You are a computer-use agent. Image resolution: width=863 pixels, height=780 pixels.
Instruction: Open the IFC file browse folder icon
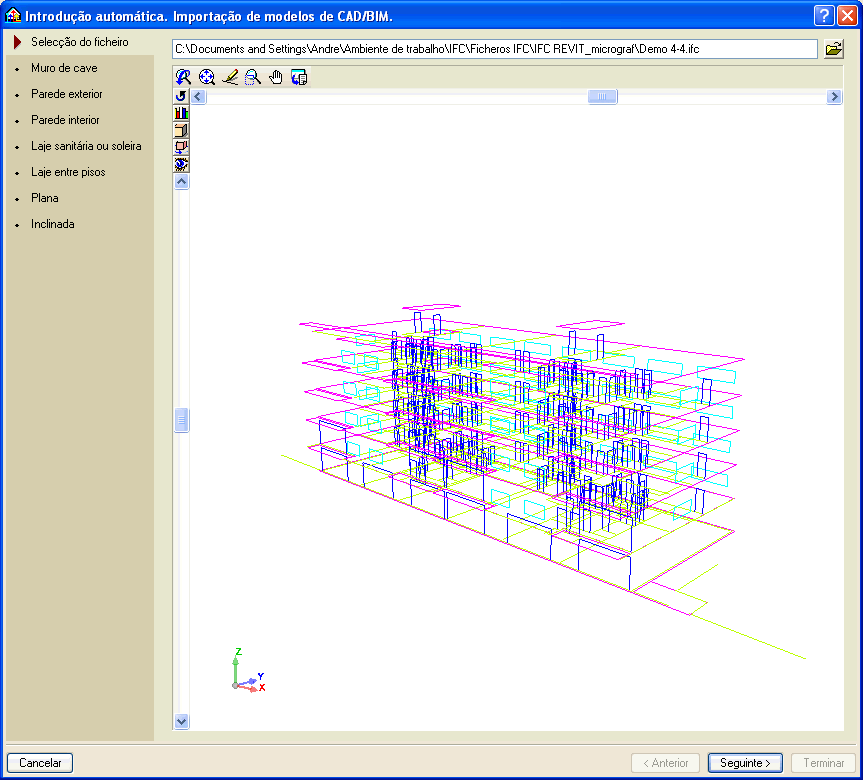tap(833, 49)
